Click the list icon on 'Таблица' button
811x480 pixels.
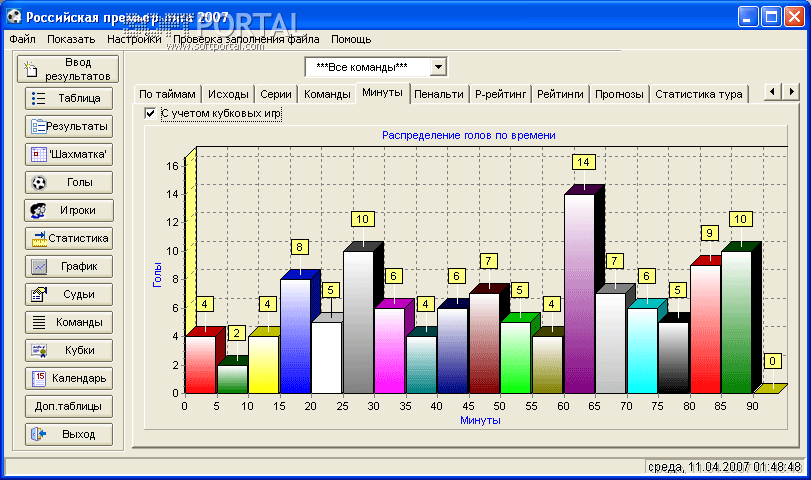click(38, 98)
